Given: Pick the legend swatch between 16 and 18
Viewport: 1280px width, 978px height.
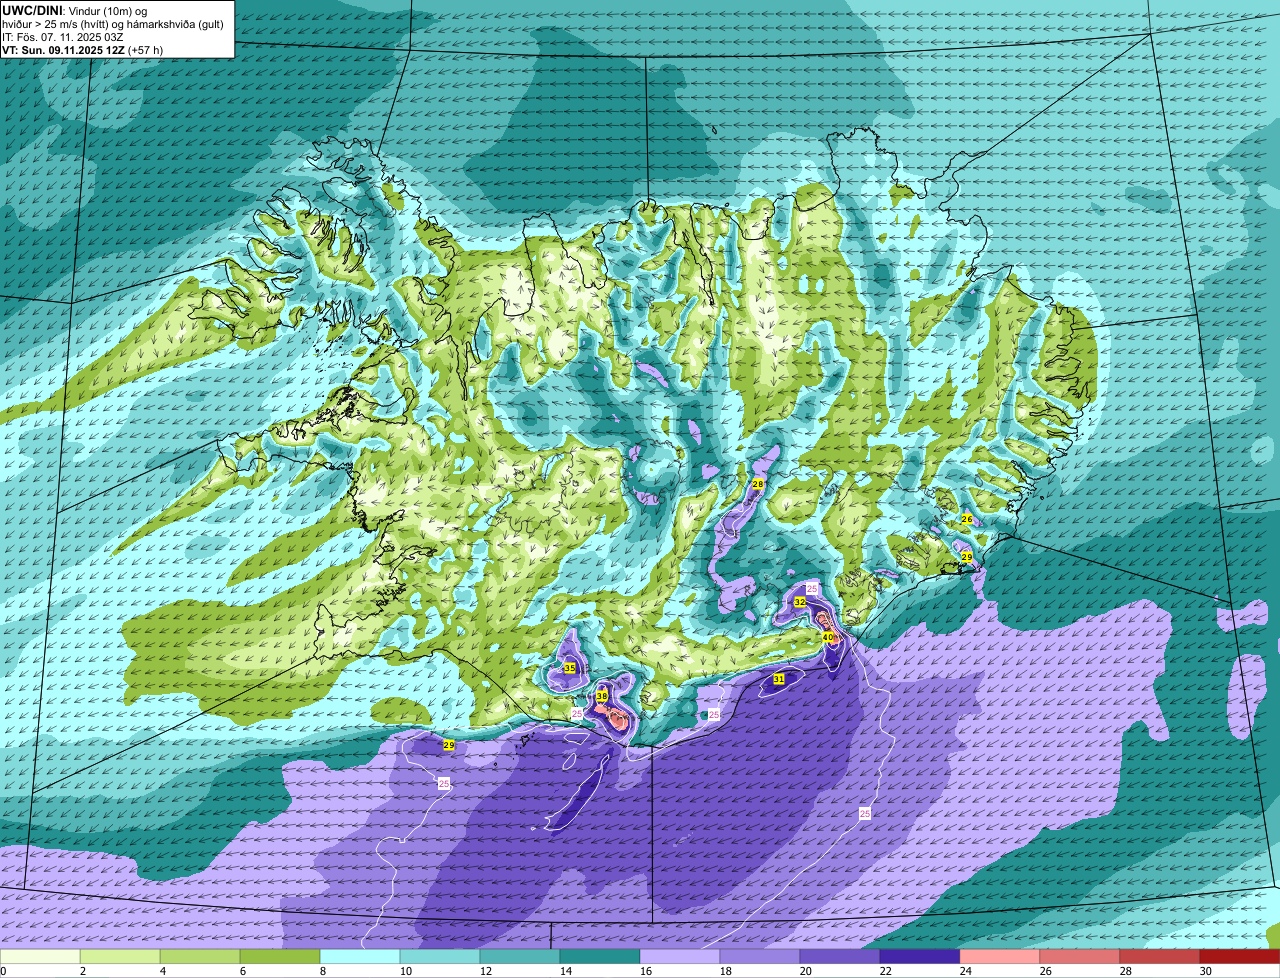Looking at the screenshot, I should [x=680, y=957].
